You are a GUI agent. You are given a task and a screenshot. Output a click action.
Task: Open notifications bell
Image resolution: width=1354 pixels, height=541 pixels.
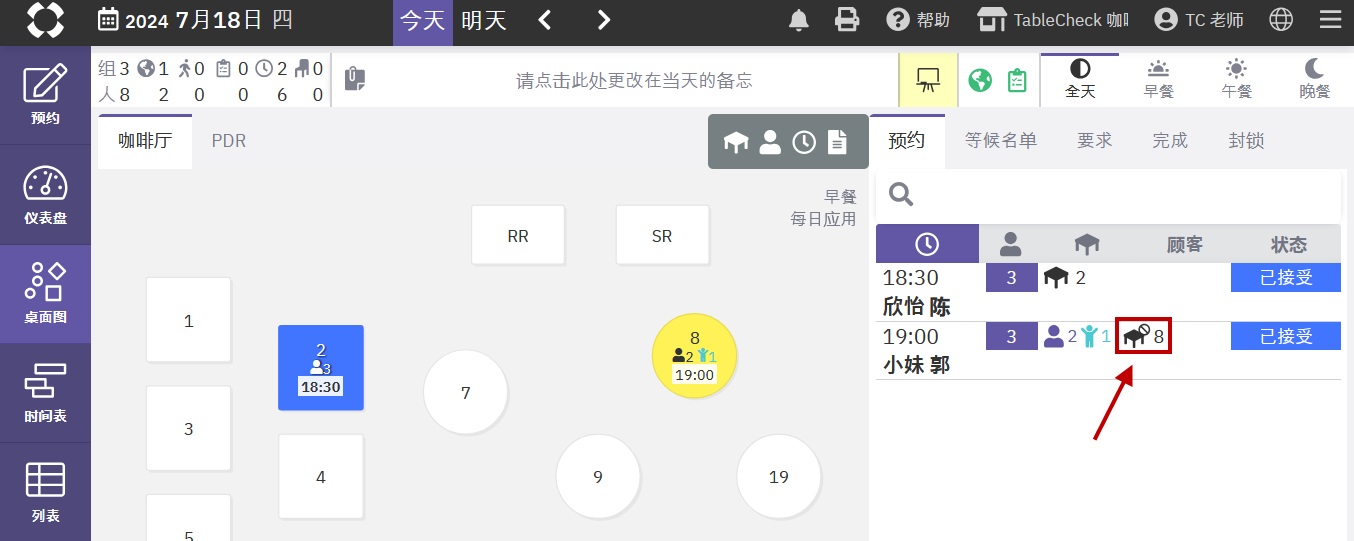point(799,20)
